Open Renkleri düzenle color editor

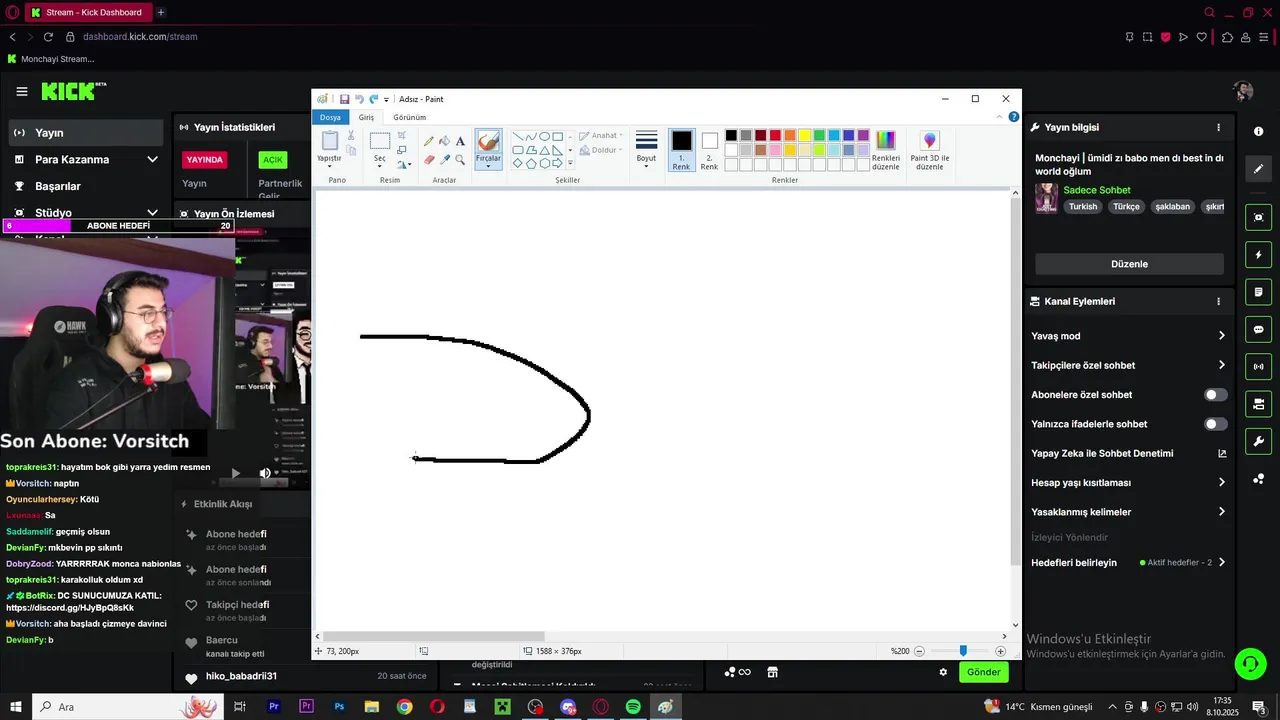pyautogui.click(x=886, y=150)
